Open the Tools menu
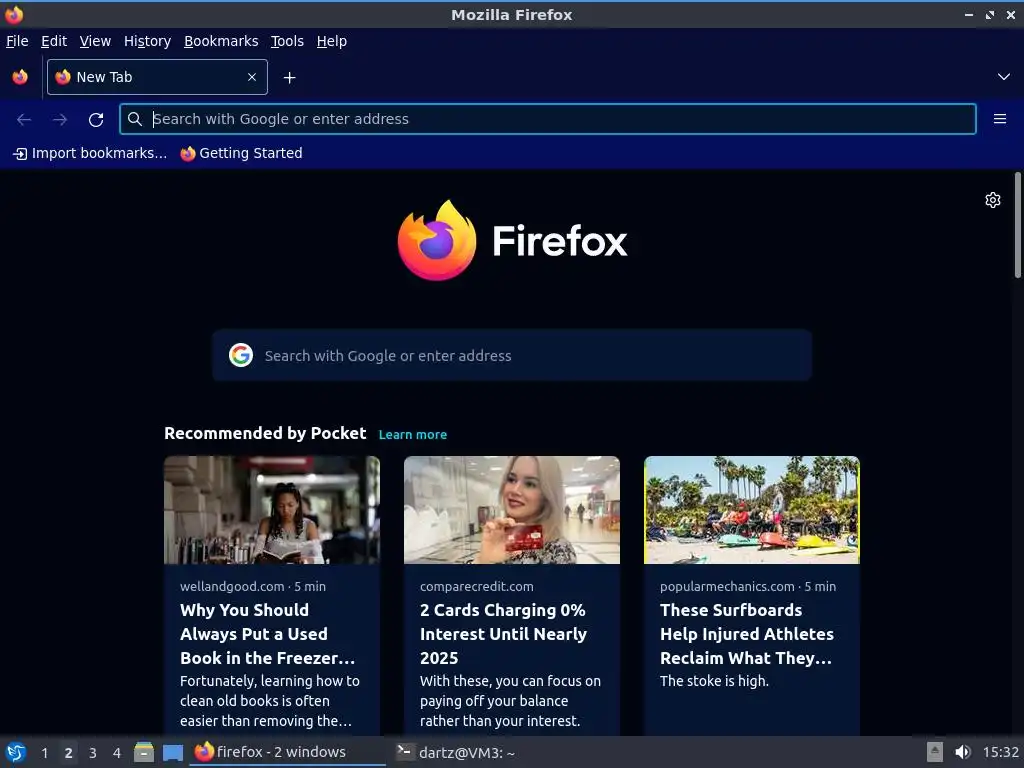 coord(287,41)
